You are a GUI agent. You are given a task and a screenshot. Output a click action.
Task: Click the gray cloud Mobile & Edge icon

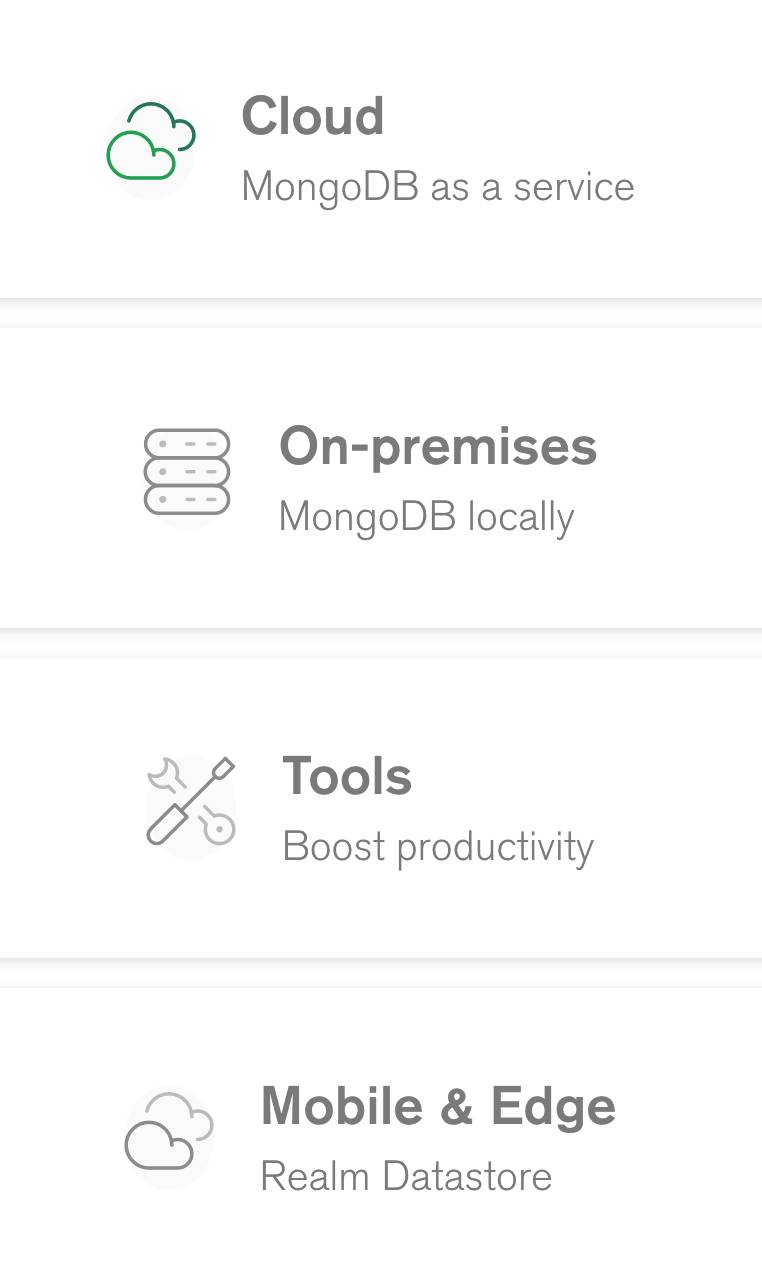point(169,1131)
